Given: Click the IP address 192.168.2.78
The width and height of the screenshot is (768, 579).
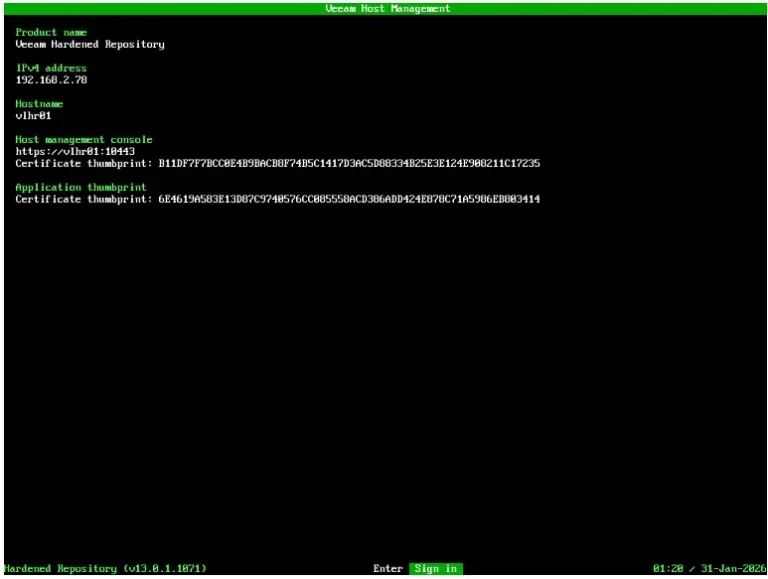Looking at the screenshot, I should [x=51, y=80].
